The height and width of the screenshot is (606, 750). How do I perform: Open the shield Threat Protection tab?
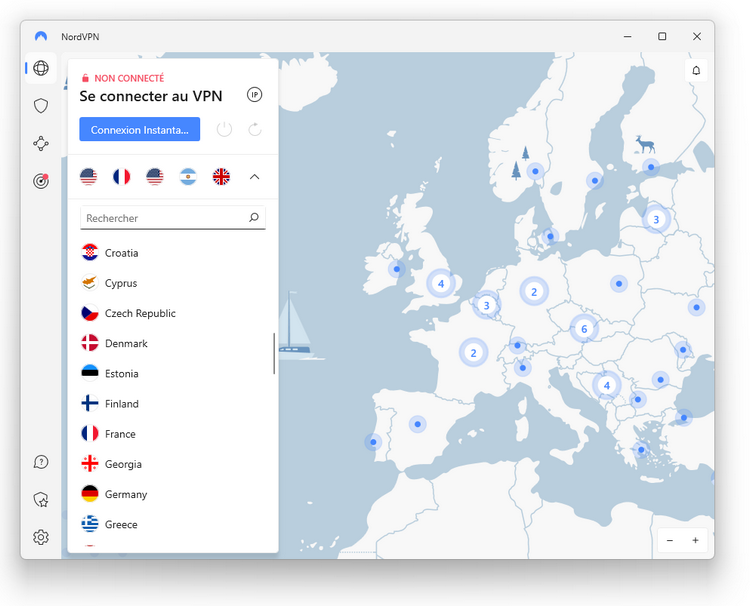pos(41,106)
